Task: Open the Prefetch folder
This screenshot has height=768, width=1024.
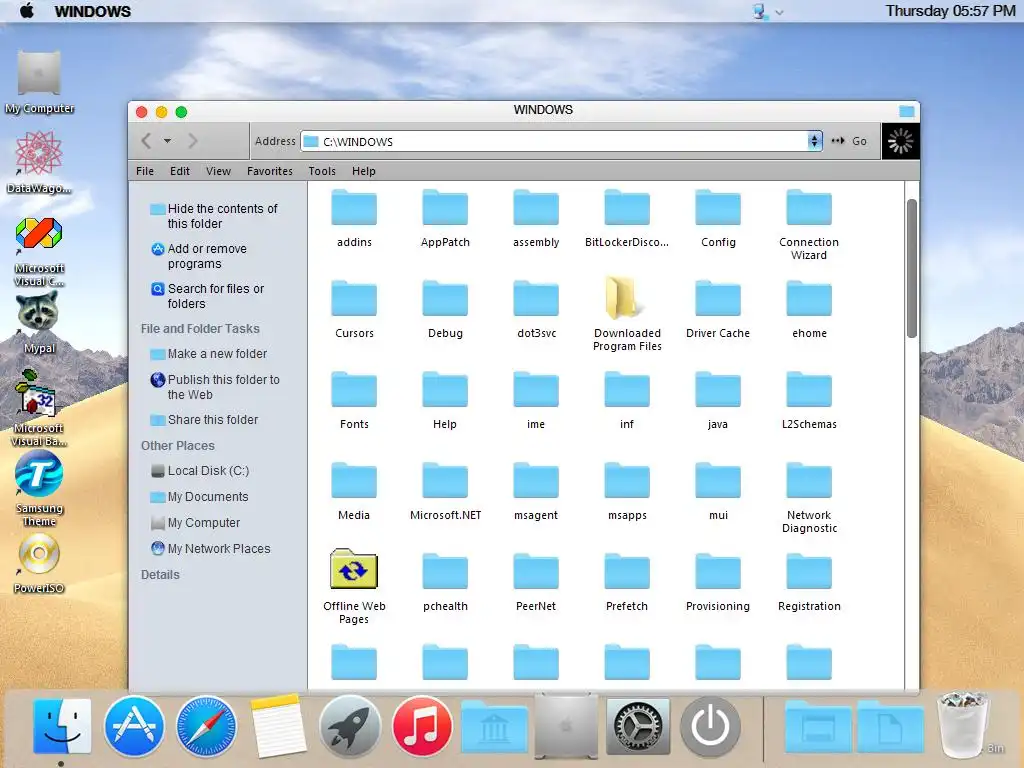Action: pyautogui.click(x=627, y=582)
